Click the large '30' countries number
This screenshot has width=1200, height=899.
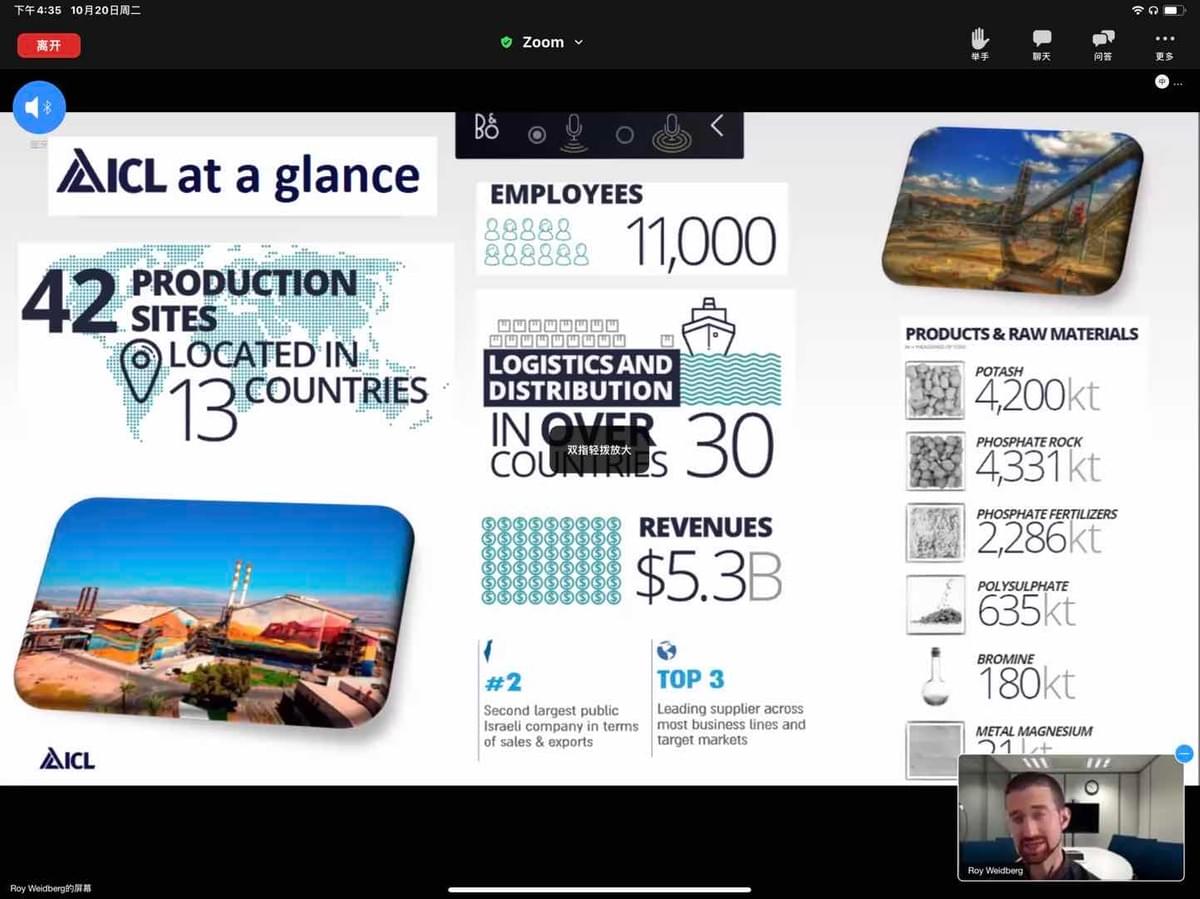pyautogui.click(x=730, y=445)
